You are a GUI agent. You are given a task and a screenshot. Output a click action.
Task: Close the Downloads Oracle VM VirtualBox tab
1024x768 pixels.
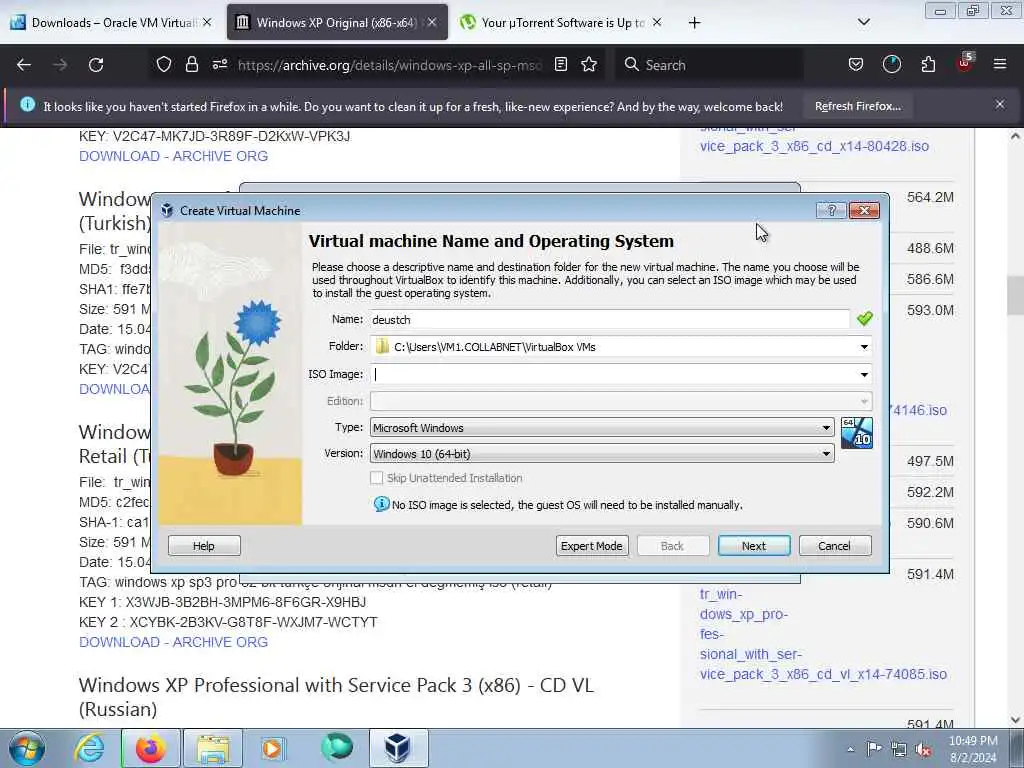pyautogui.click(x=207, y=22)
